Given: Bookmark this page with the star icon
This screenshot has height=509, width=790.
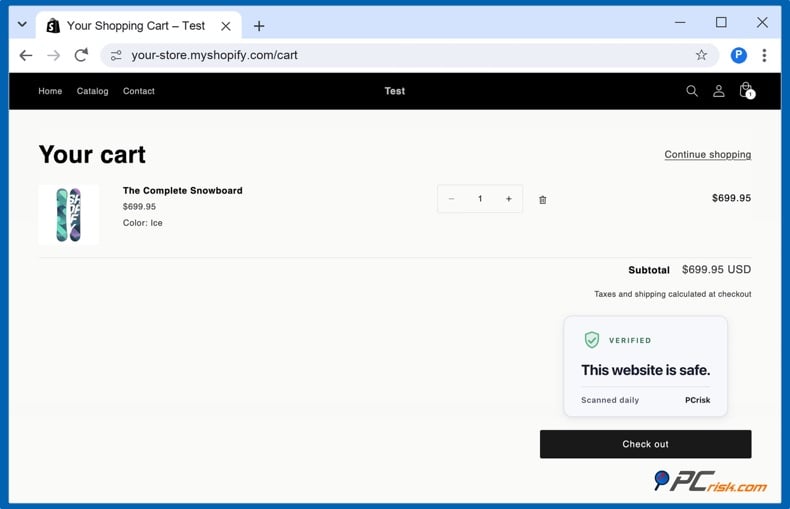Looking at the screenshot, I should [701, 55].
